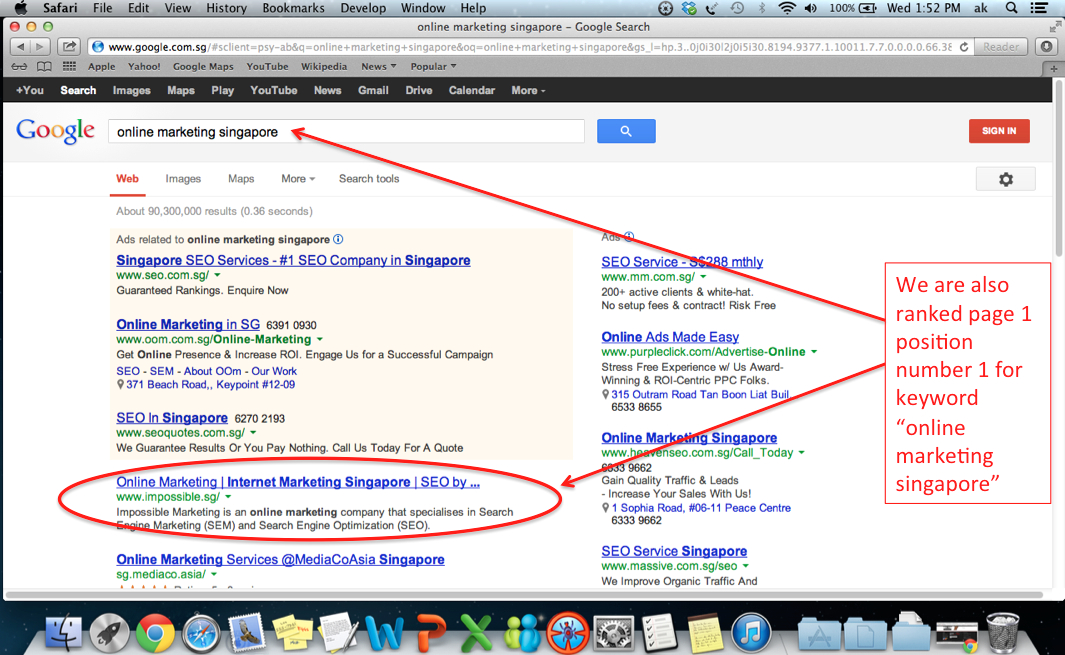Open Top Sites grid icon
Image resolution: width=1065 pixels, height=655 pixels.
pos(69,67)
